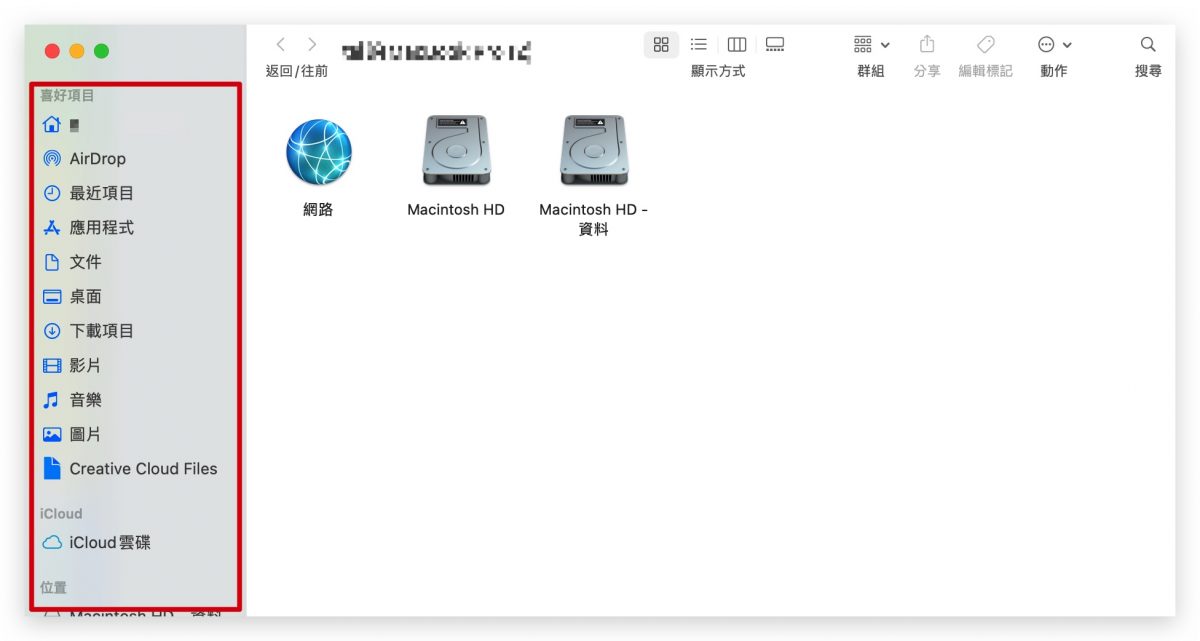1200x641 pixels.
Task: Click the 位置 section header
Action: click(x=53, y=588)
